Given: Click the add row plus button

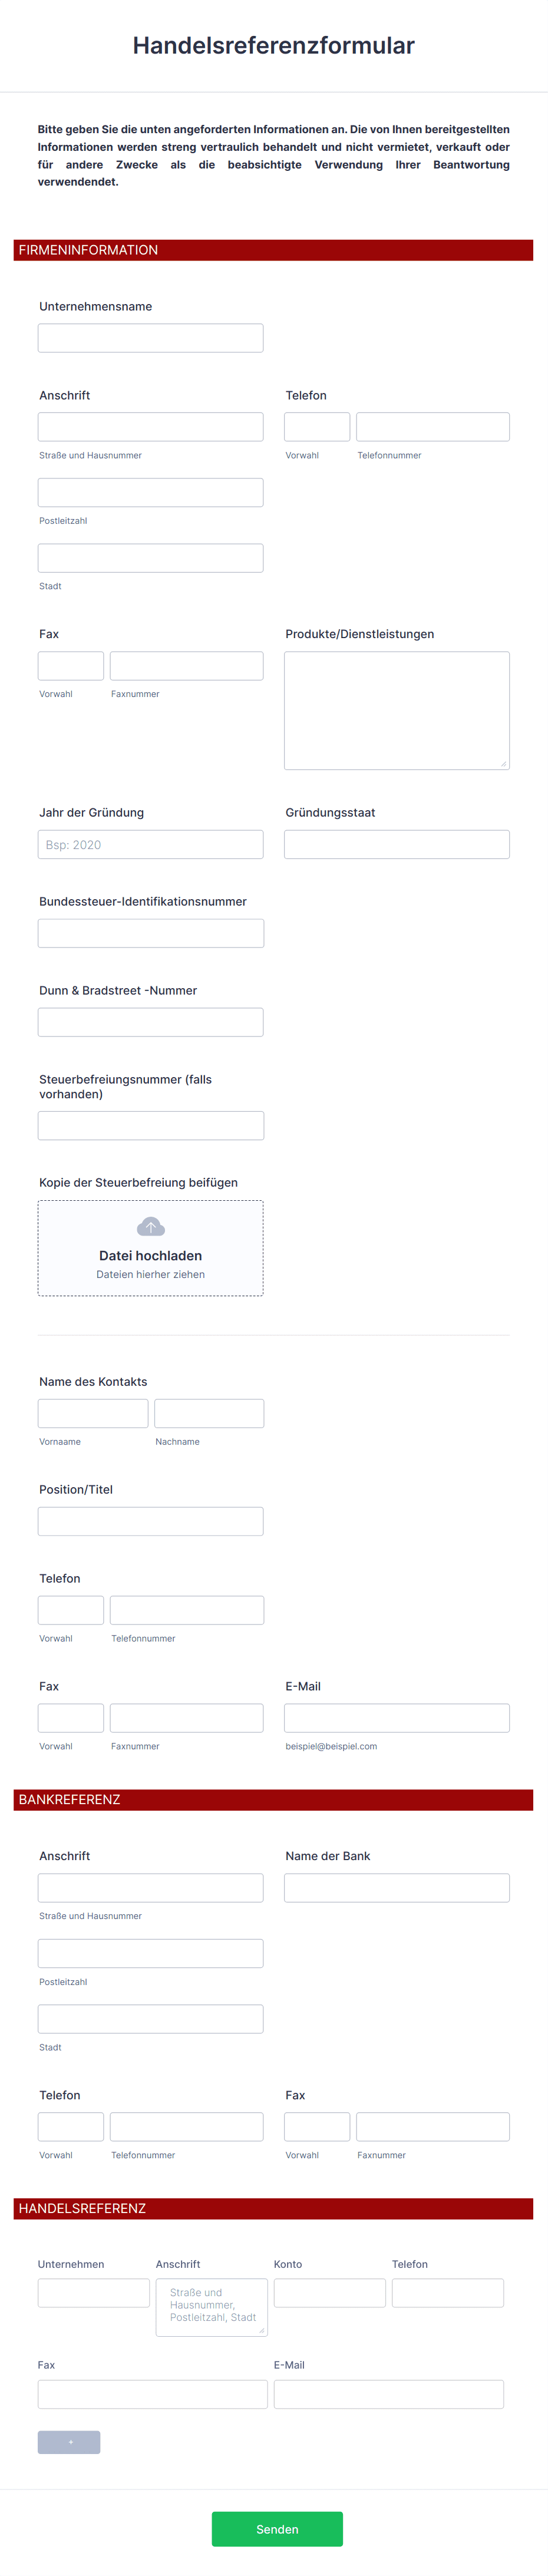Looking at the screenshot, I should pyautogui.click(x=69, y=2442).
